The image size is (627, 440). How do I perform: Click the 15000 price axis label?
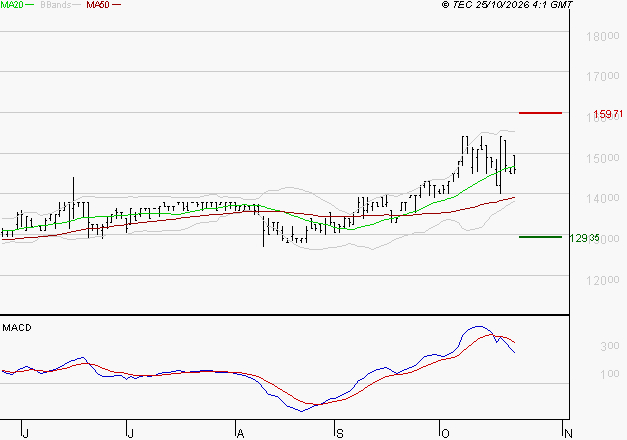point(603,158)
